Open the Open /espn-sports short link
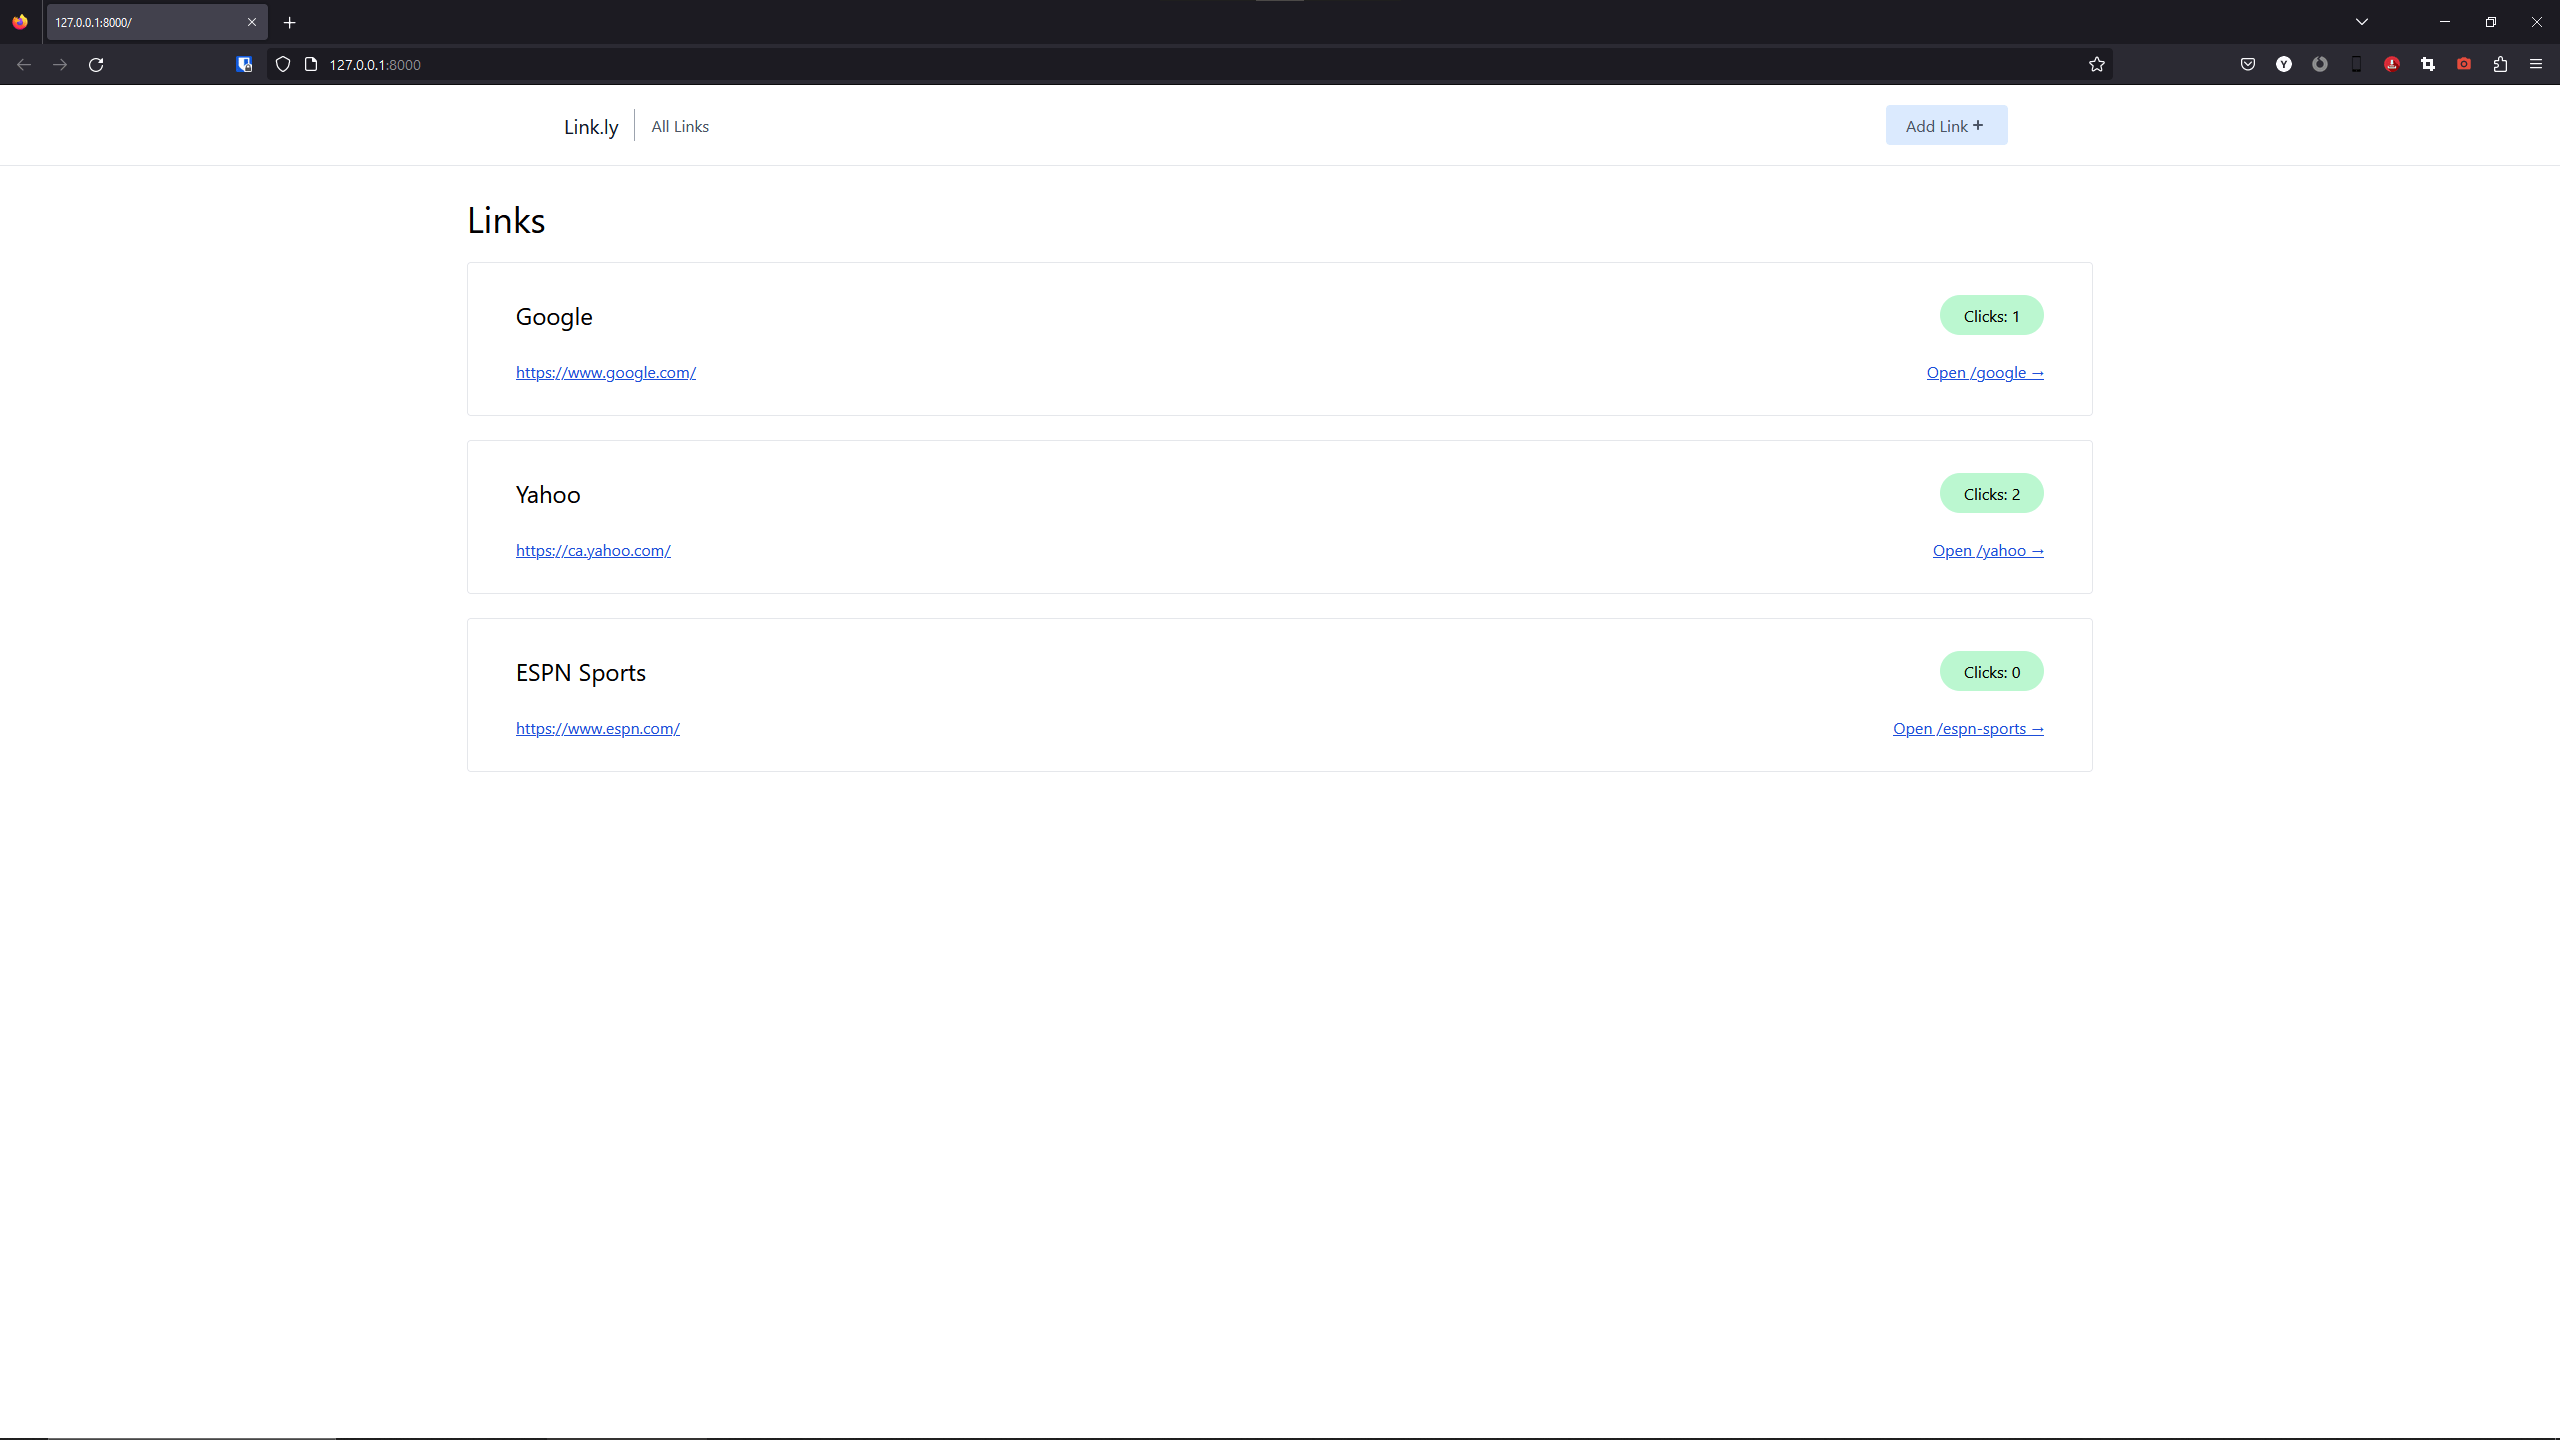The width and height of the screenshot is (2560, 1440). coord(1968,729)
